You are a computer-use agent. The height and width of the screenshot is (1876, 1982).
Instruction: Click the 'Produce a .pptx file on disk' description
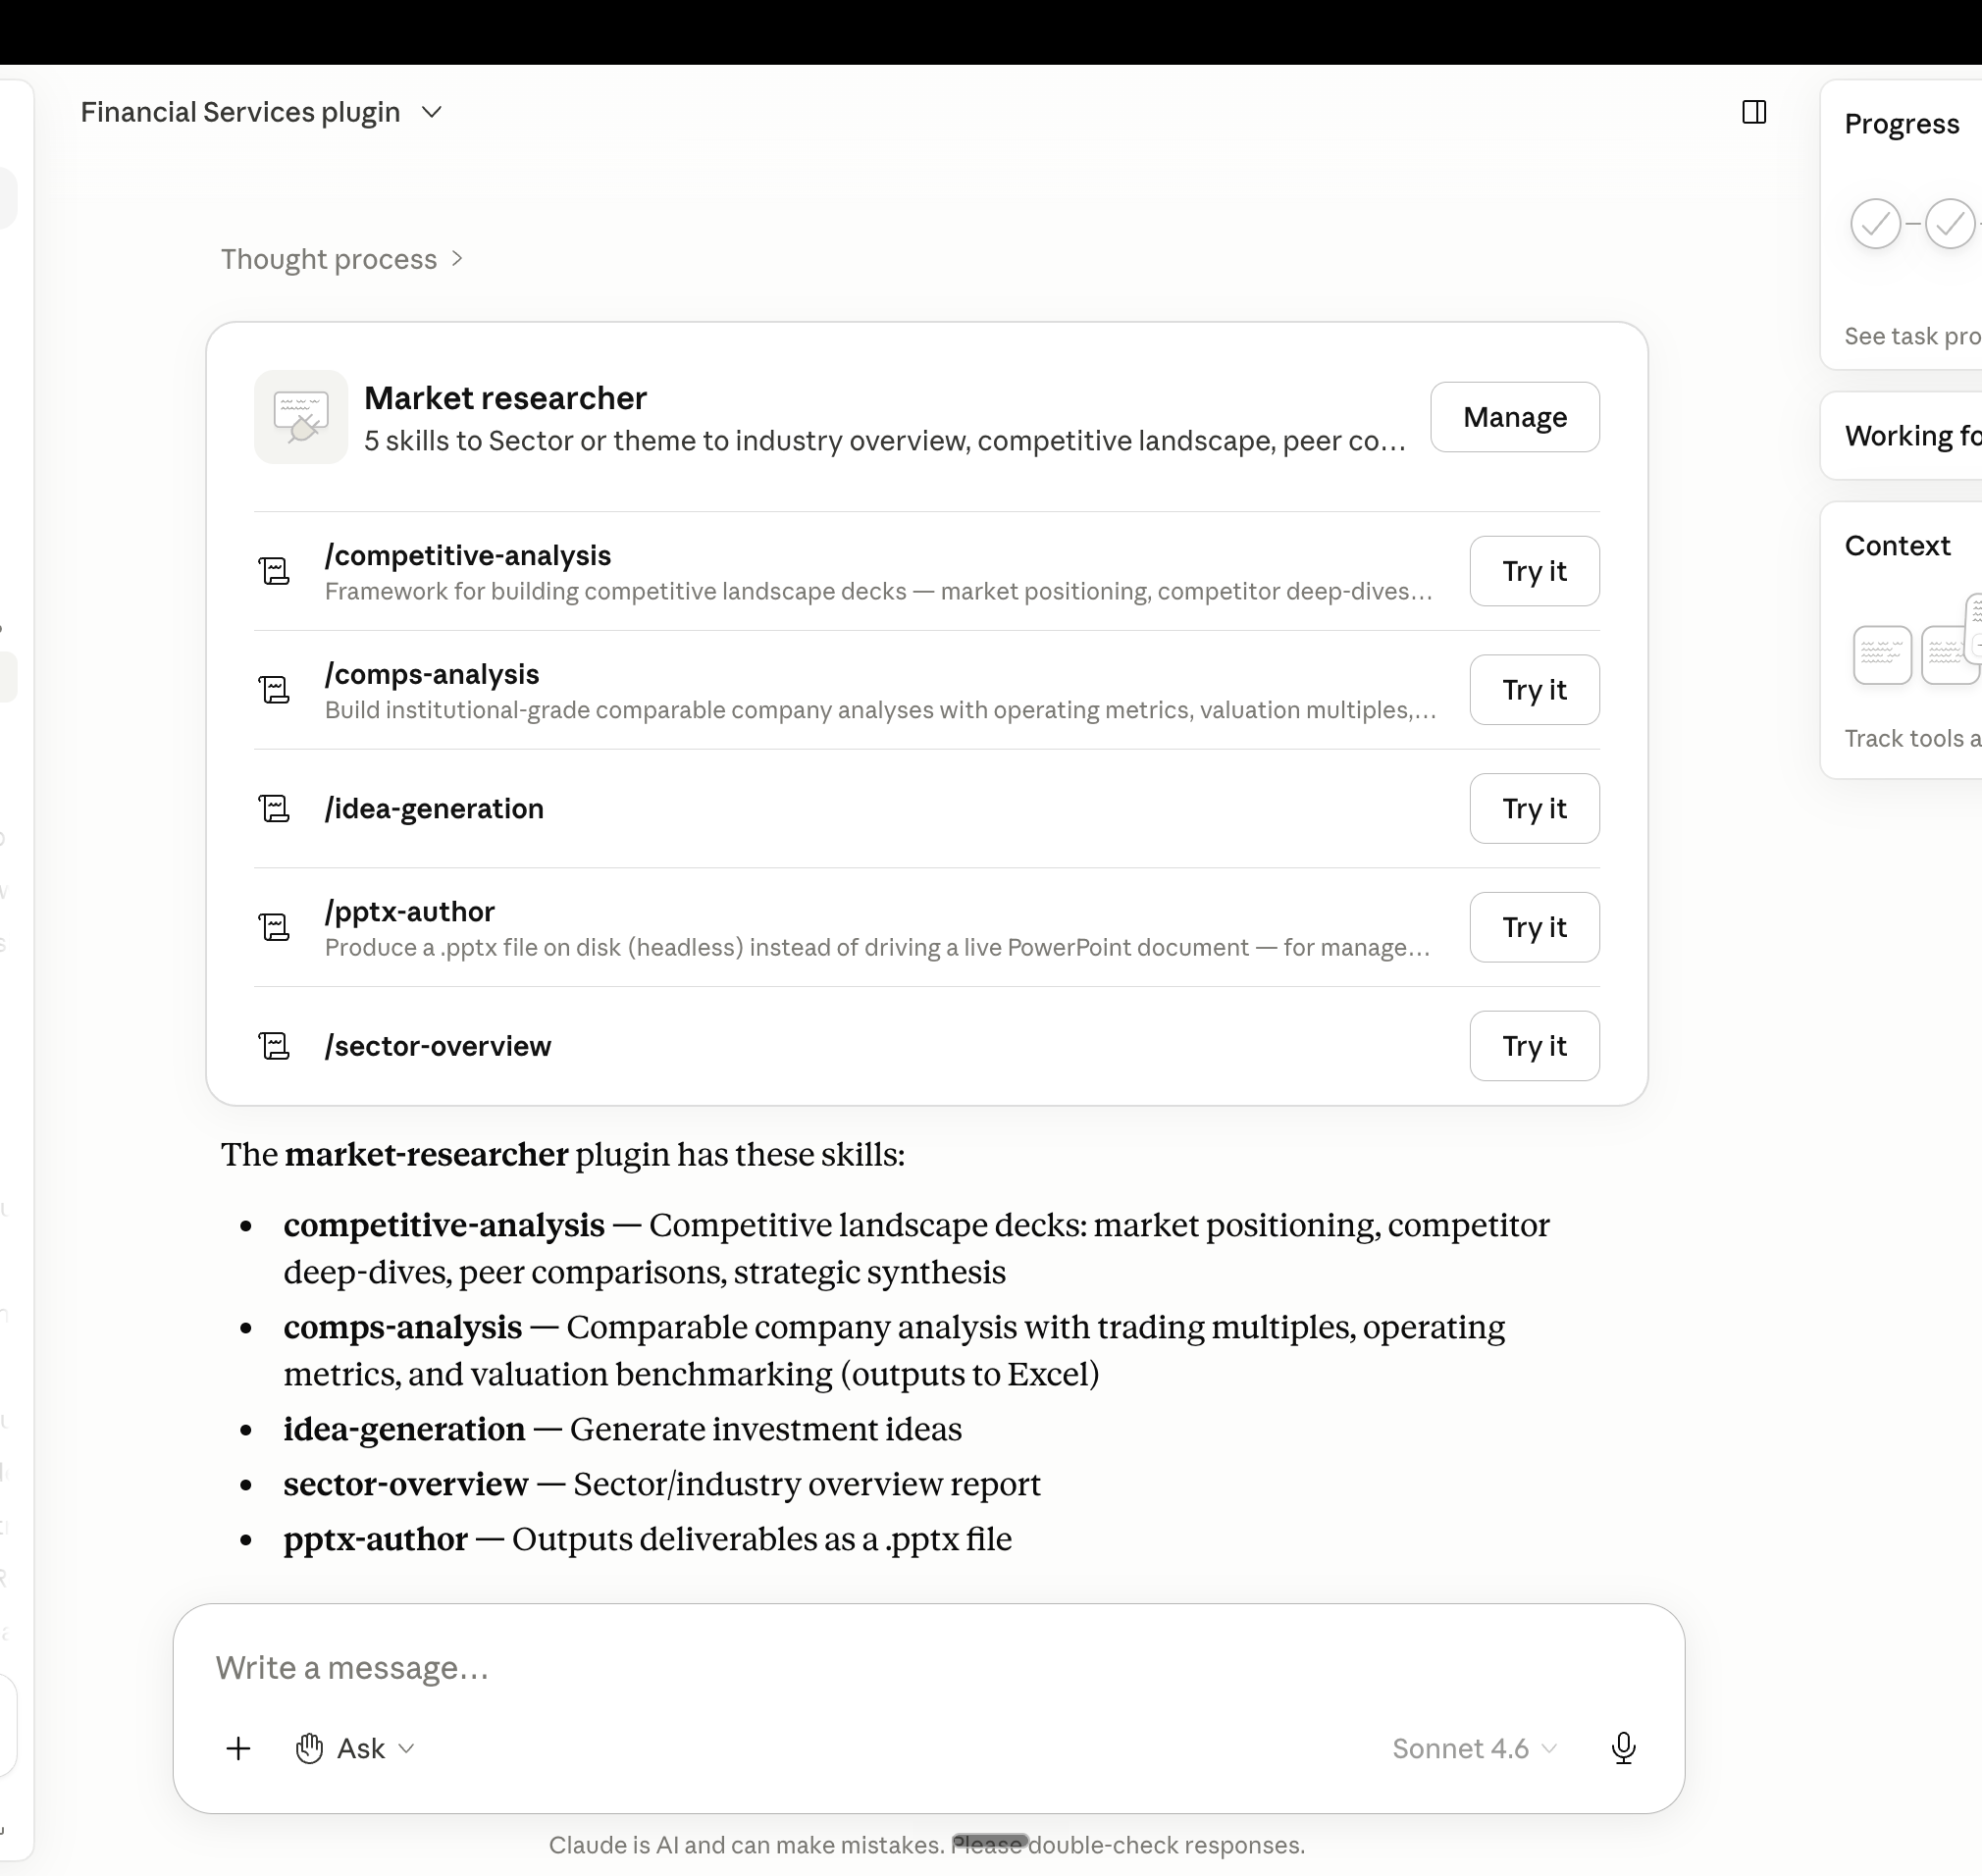pyautogui.click(x=877, y=947)
